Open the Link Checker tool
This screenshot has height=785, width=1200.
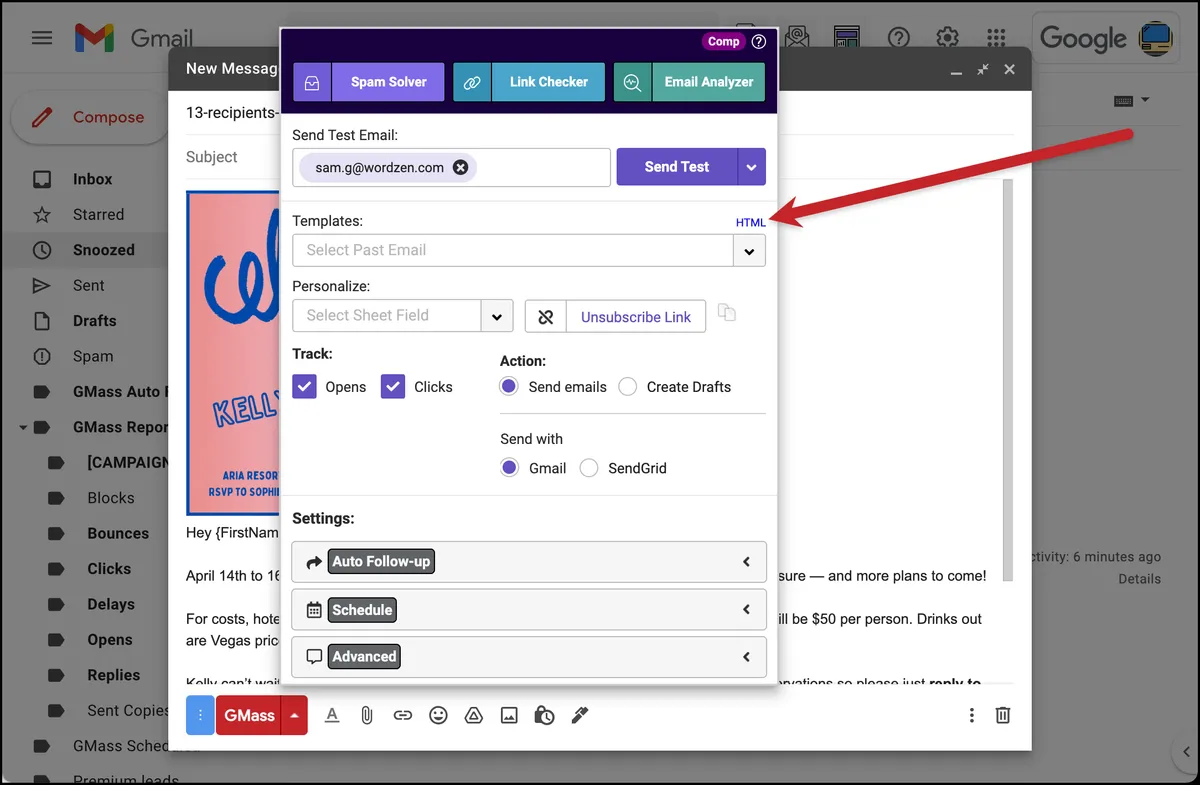pos(529,82)
